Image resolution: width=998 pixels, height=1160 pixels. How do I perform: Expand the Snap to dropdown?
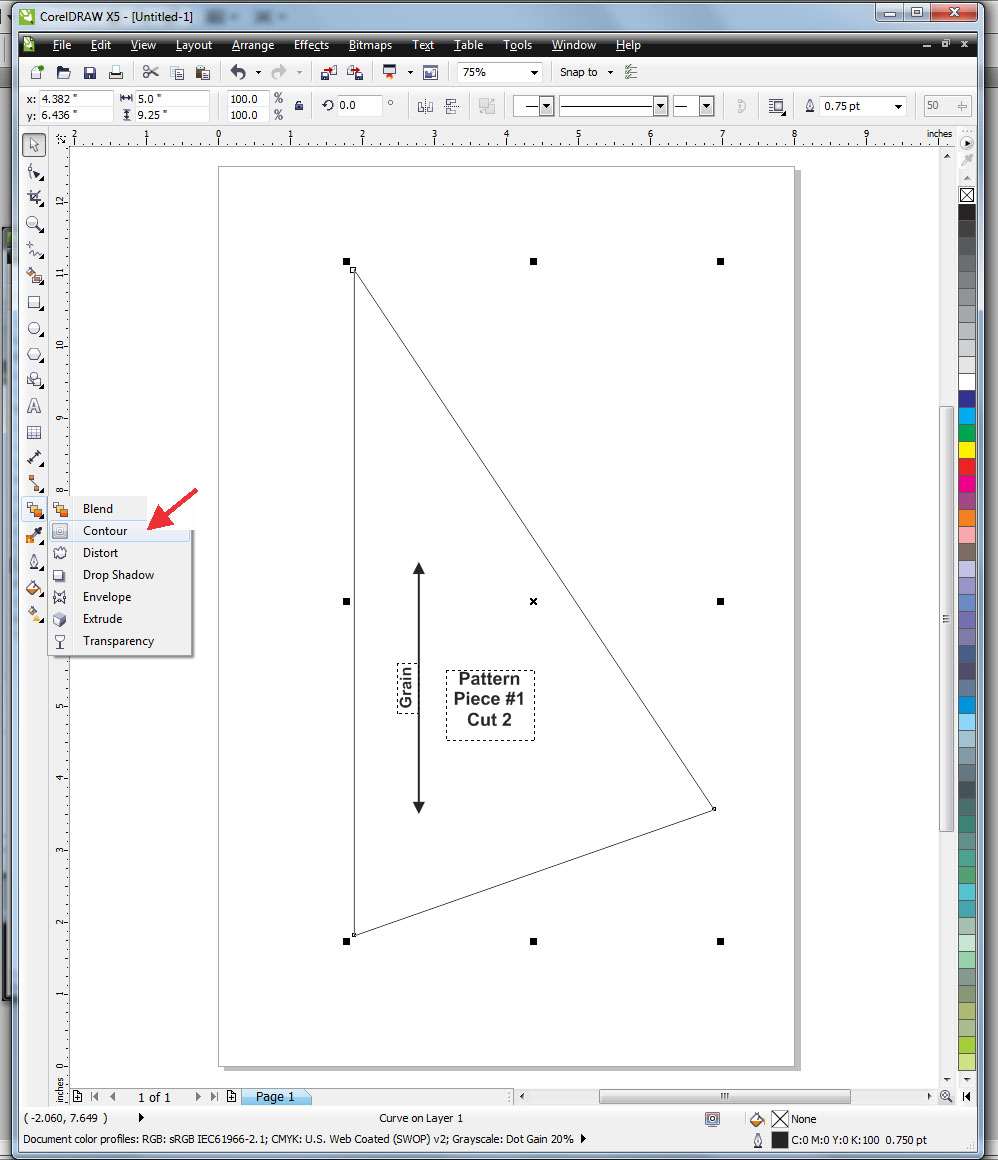tap(610, 72)
